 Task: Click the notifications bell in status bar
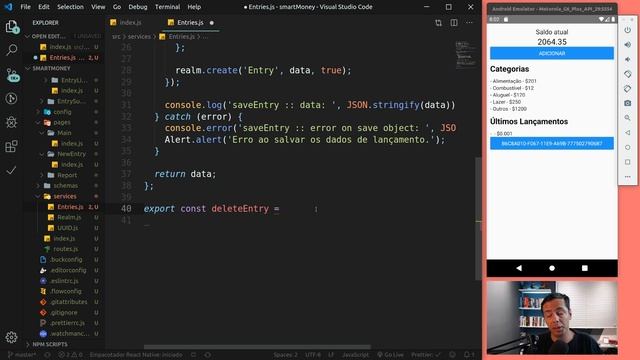(469, 355)
